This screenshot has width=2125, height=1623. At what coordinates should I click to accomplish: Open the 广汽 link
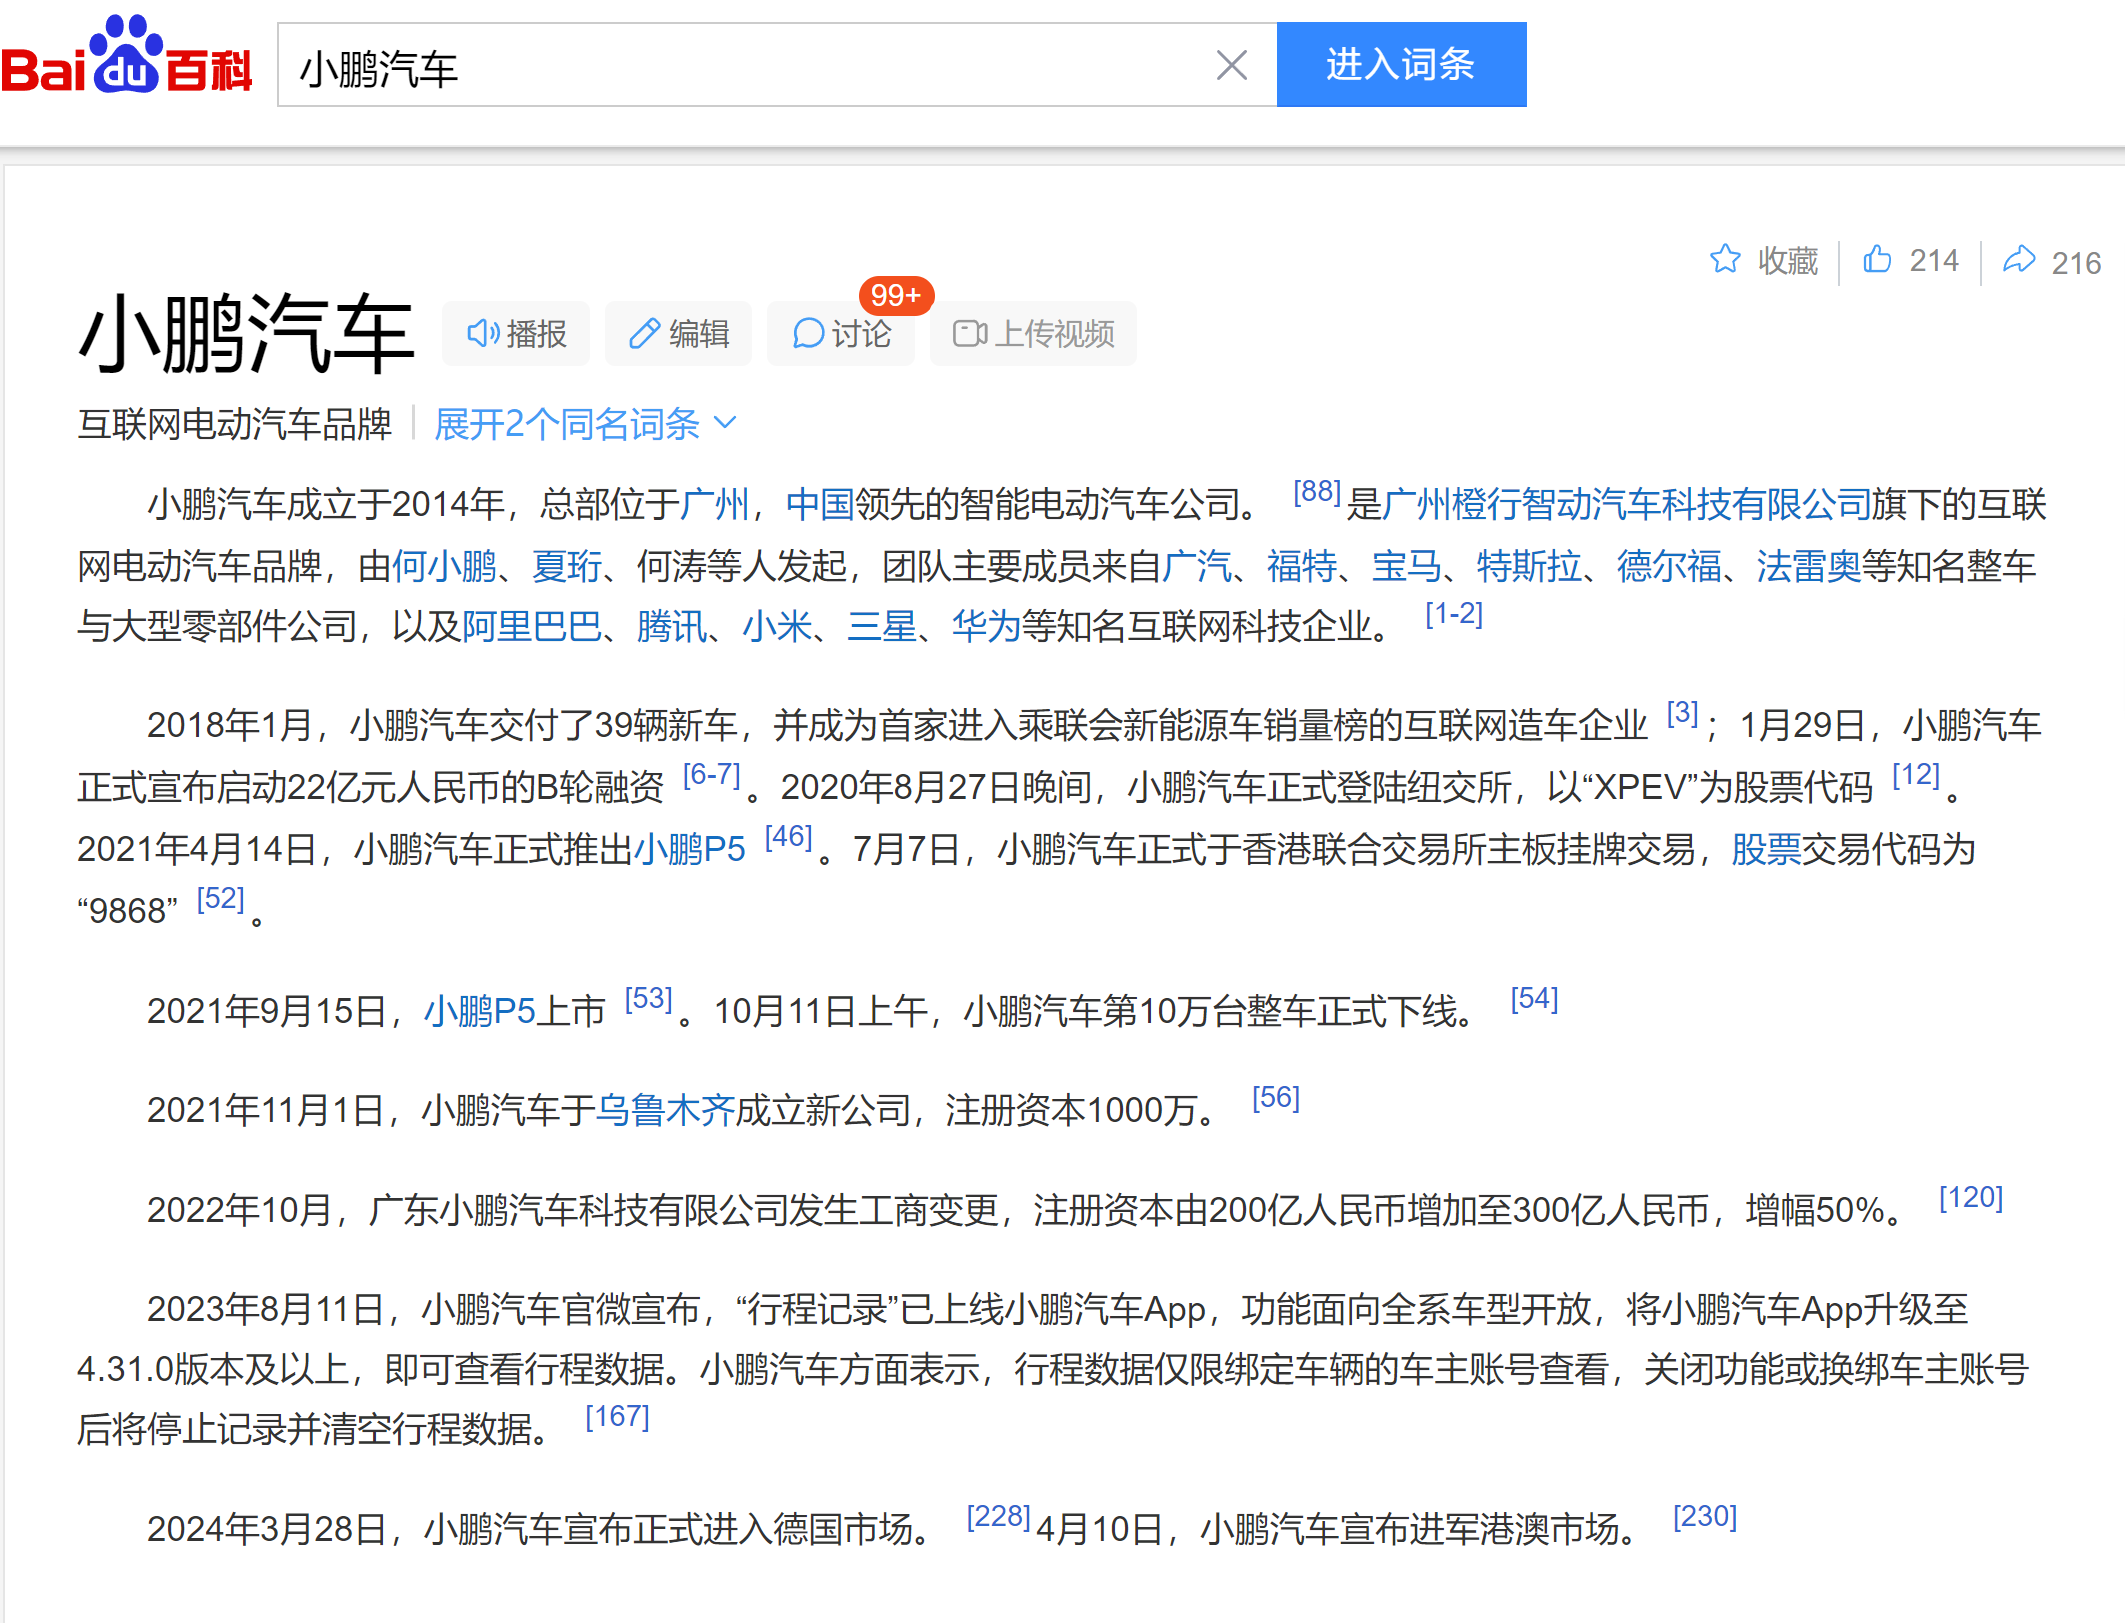(x=1197, y=566)
